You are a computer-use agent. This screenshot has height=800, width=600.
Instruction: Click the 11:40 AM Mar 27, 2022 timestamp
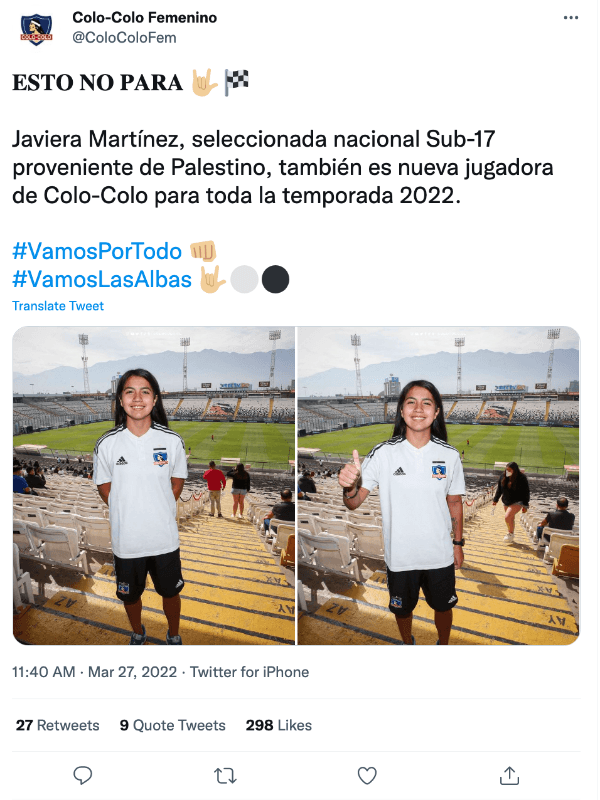pyautogui.click(x=94, y=672)
